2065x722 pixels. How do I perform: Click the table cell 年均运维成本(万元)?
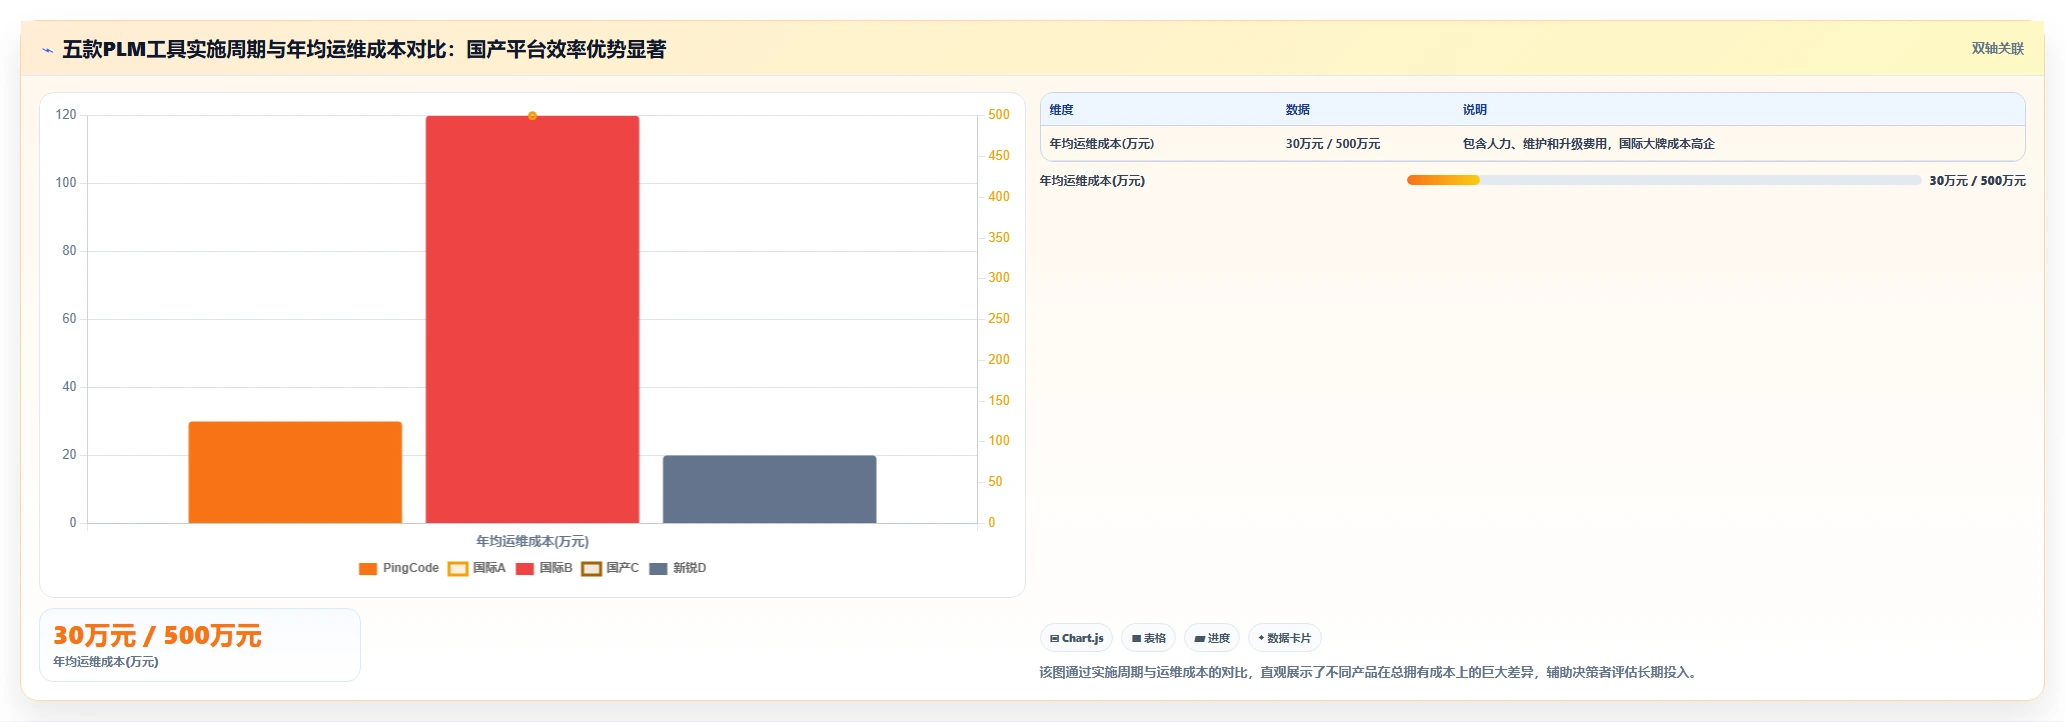click(x=1101, y=144)
